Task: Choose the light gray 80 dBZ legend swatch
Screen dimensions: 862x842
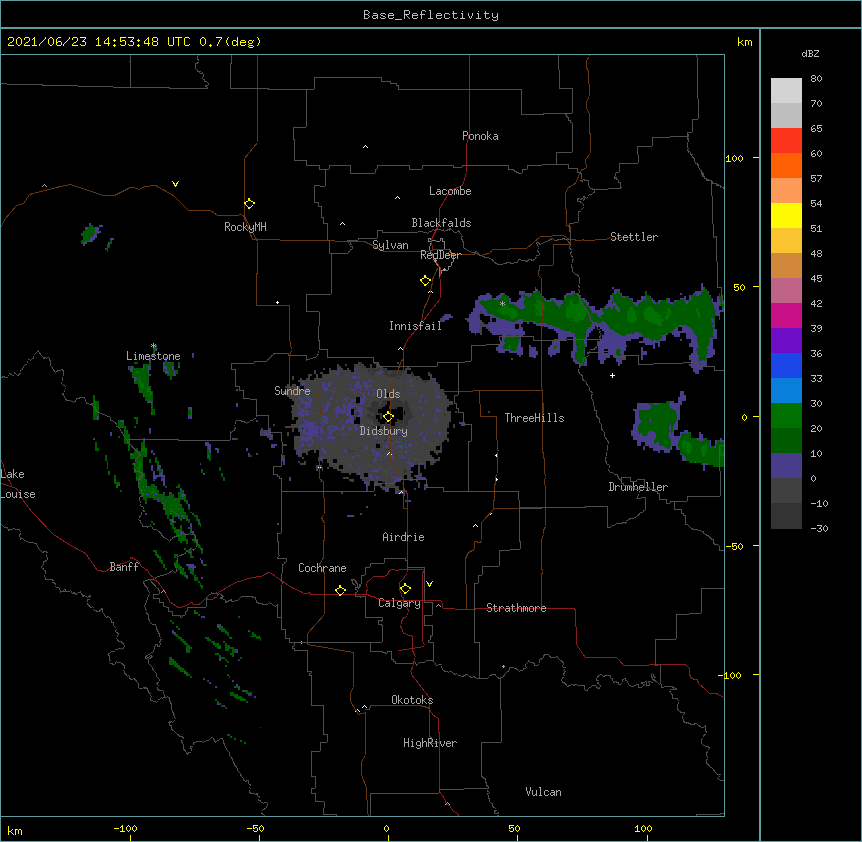Action: [x=786, y=91]
